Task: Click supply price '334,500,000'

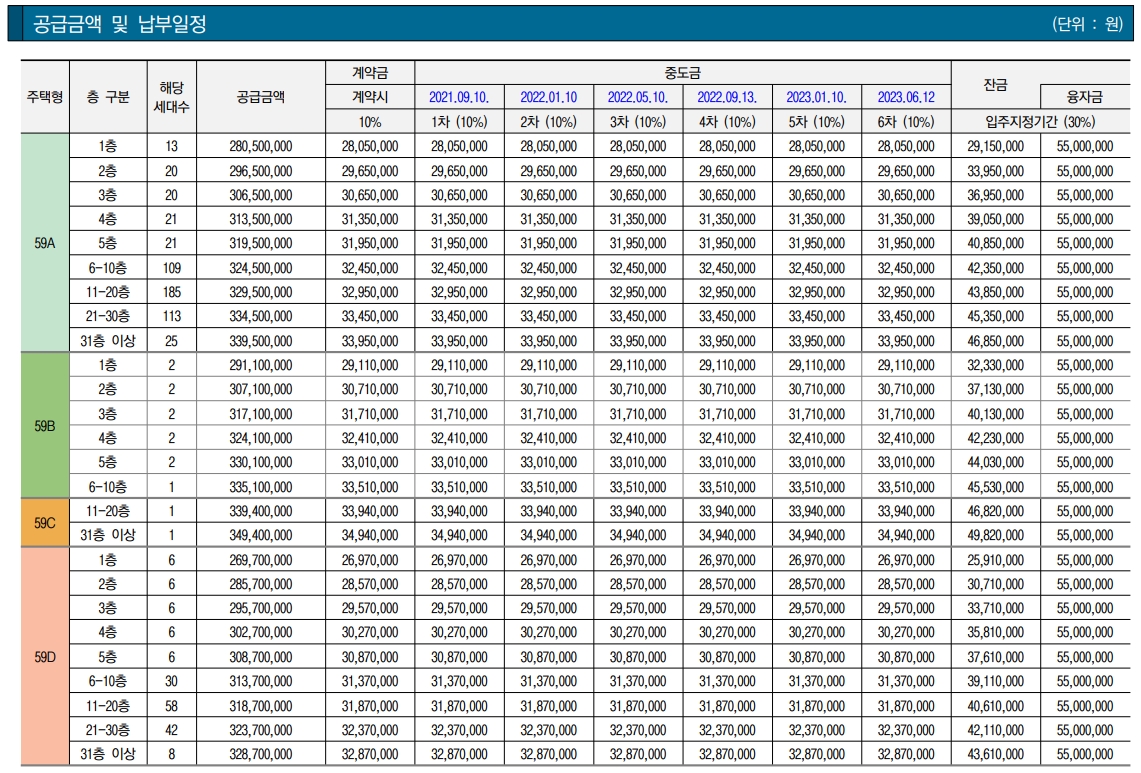Action: point(261,316)
